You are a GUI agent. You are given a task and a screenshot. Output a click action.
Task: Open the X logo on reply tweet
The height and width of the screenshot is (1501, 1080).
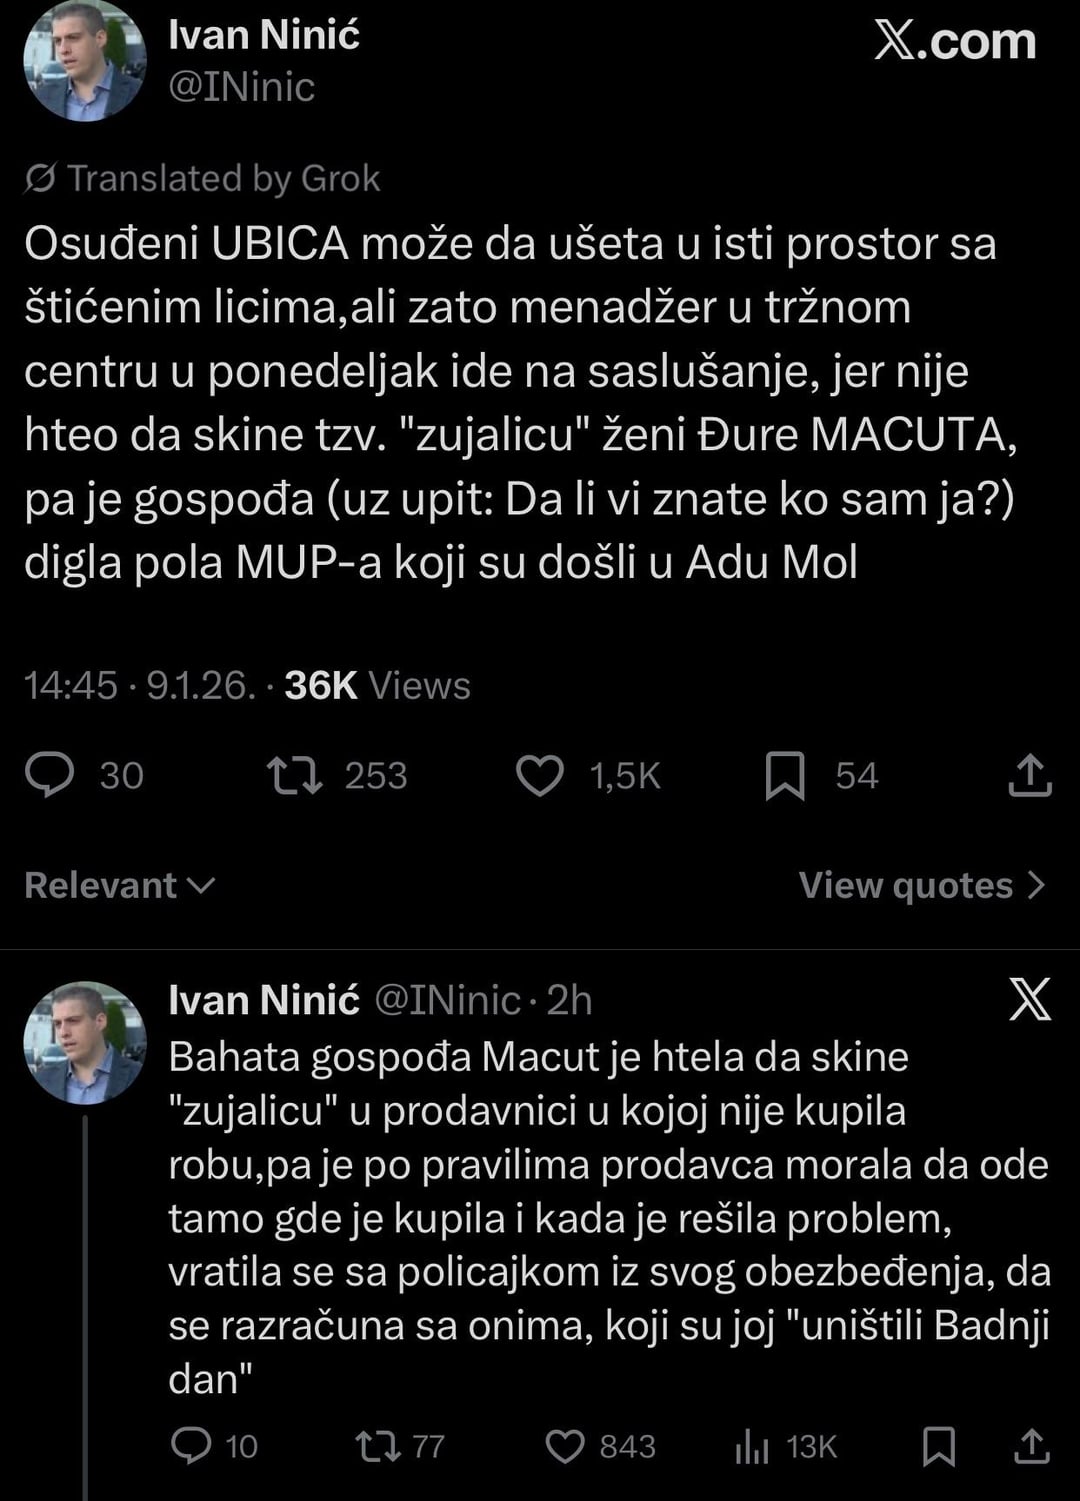pos(1030,999)
